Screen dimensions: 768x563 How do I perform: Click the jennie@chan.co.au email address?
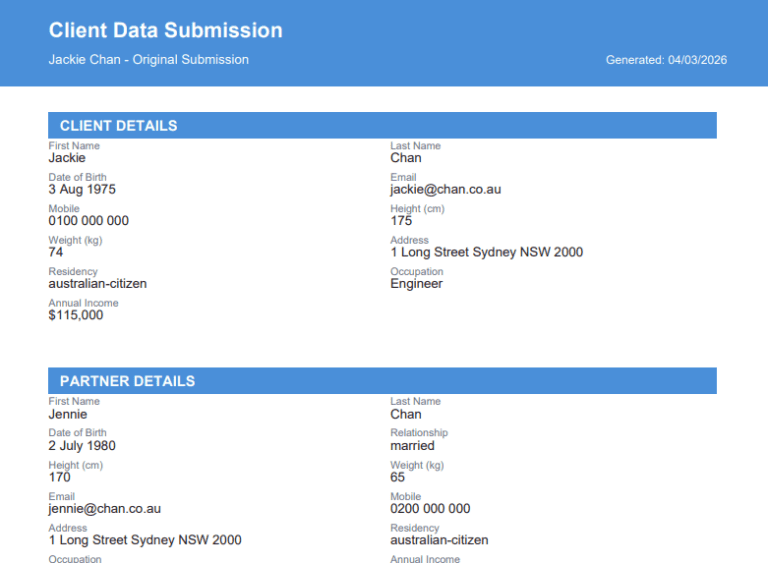click(x=104, y=508)
